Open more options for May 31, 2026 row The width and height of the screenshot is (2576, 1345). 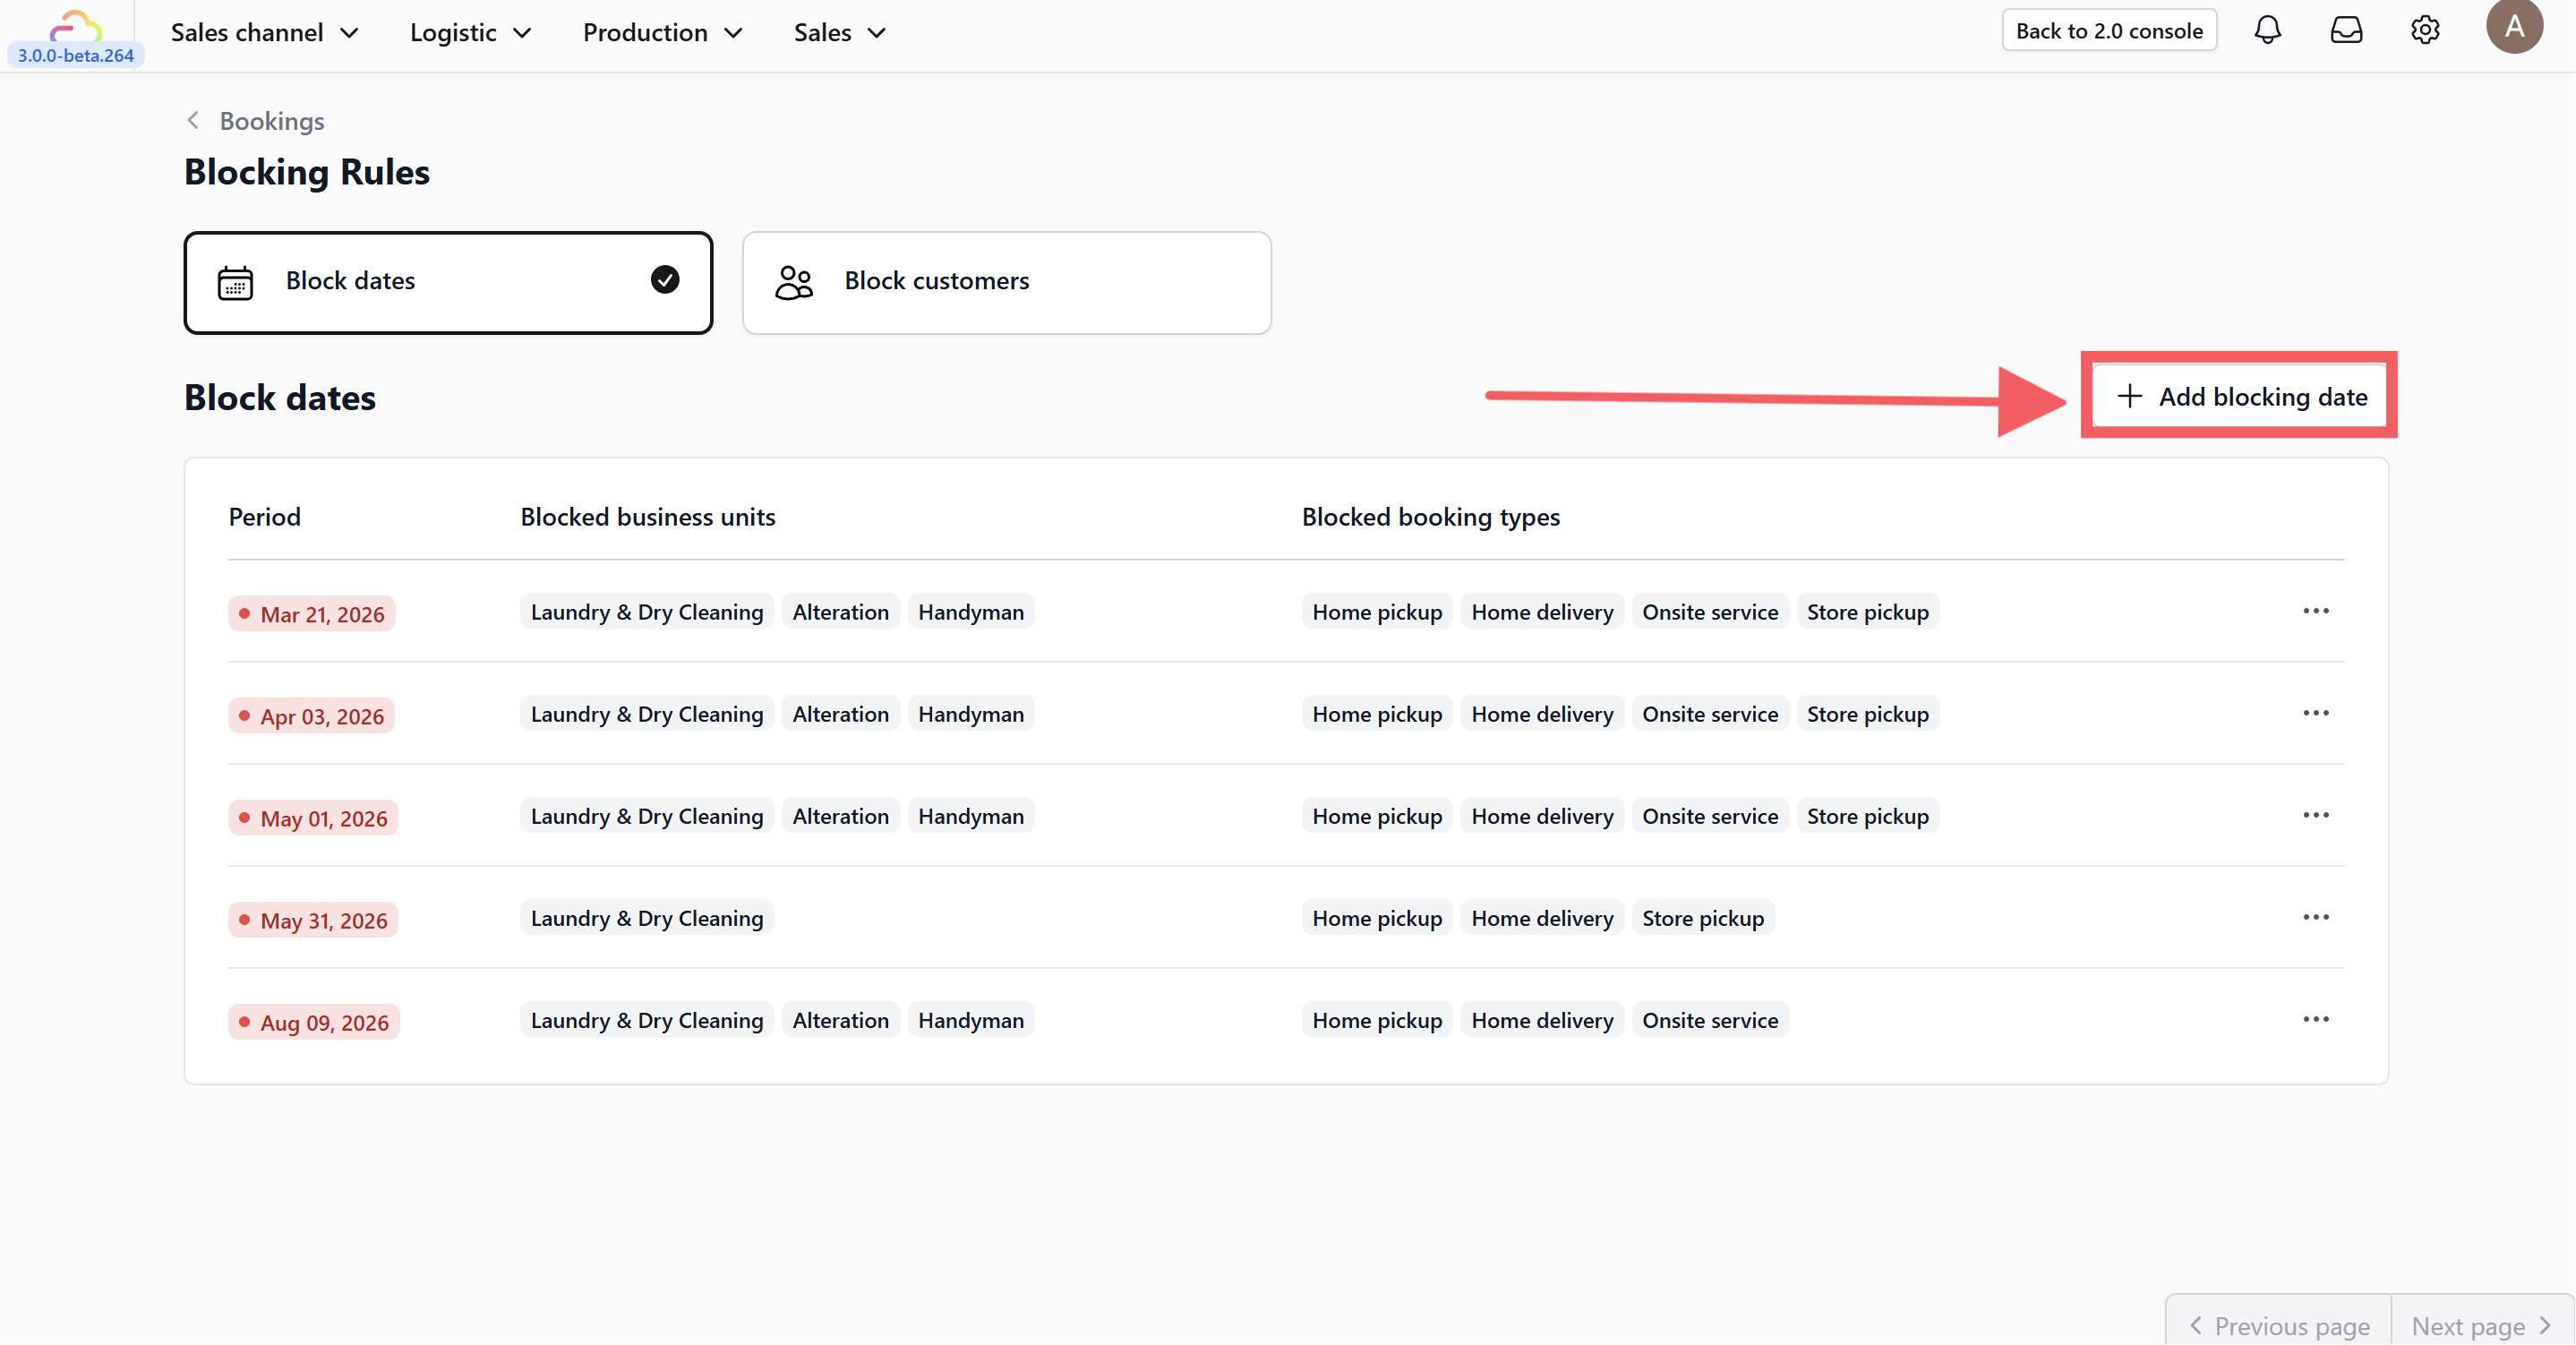2315,917
